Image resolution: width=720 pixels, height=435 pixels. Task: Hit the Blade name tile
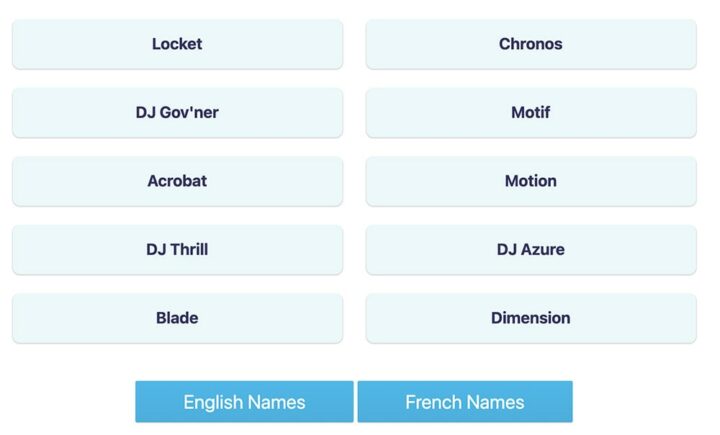click(177, 318)
